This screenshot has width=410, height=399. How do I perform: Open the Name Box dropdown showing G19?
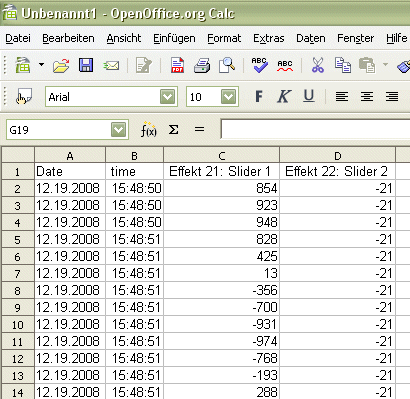click(119, 129)
